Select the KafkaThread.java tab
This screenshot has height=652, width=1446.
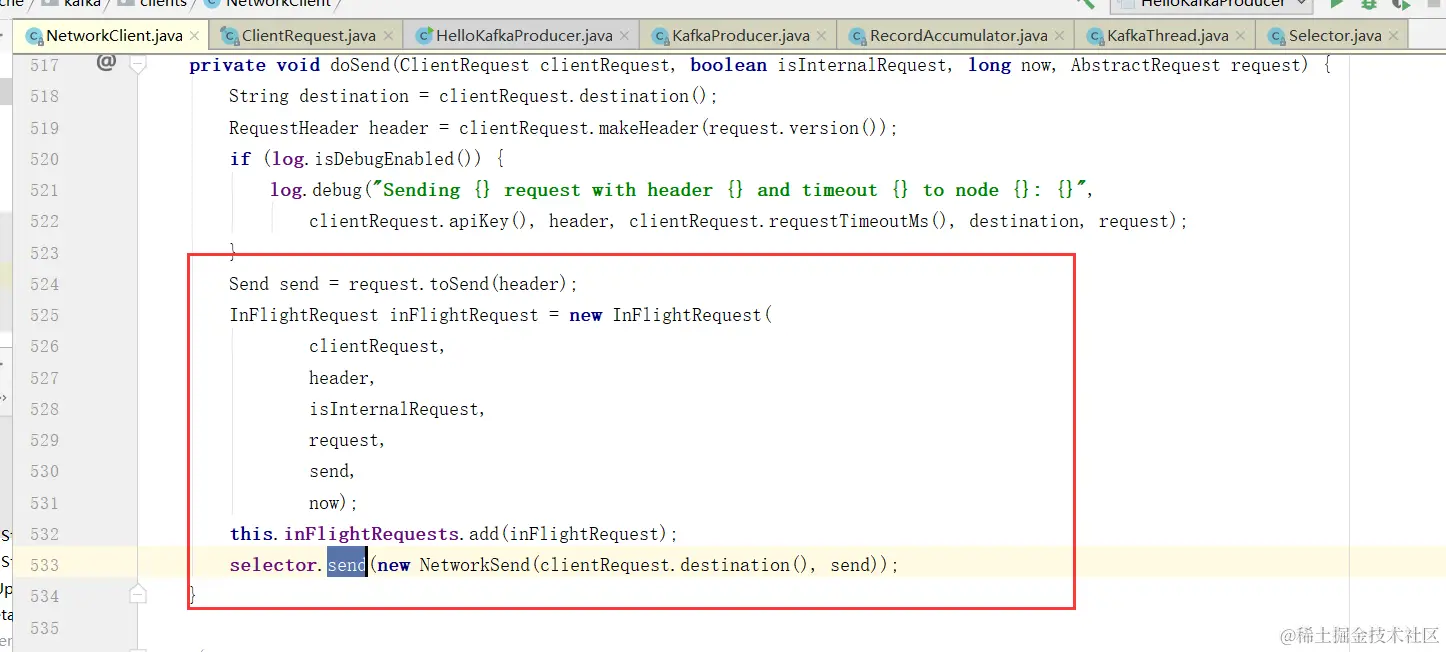(x=1167, y=36)
